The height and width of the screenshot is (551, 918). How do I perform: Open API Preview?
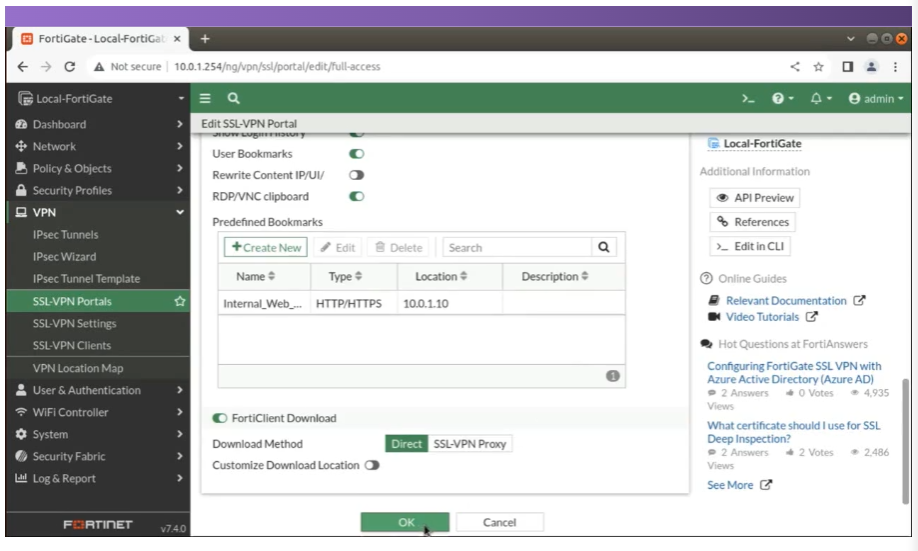coord(755,198)
